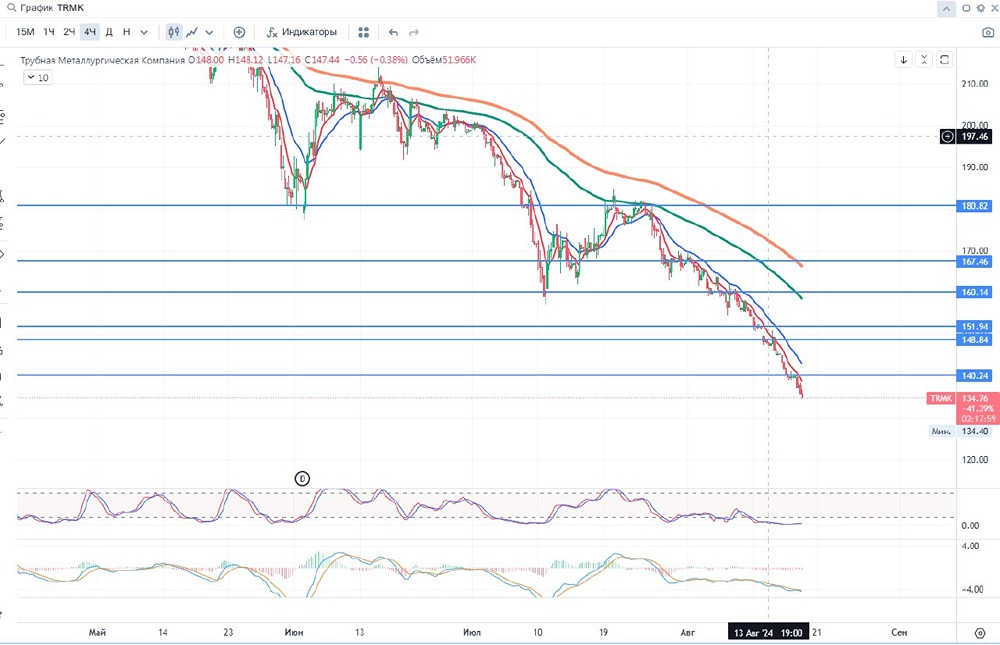The image size is (1000, 645).
Task: Open axis settings icon at bottom right
Action: coord(980,633)
